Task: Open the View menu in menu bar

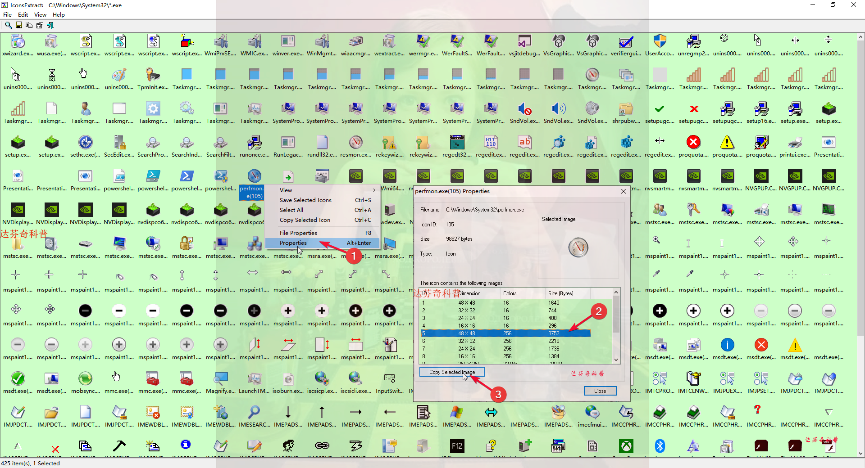Action: click(40, 15)
